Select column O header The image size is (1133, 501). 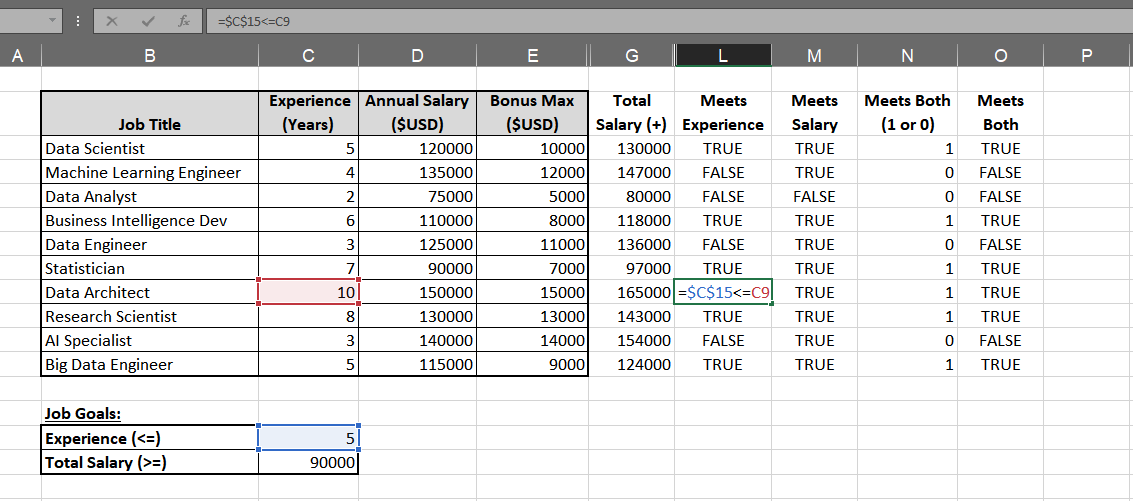click(1001, 55)
